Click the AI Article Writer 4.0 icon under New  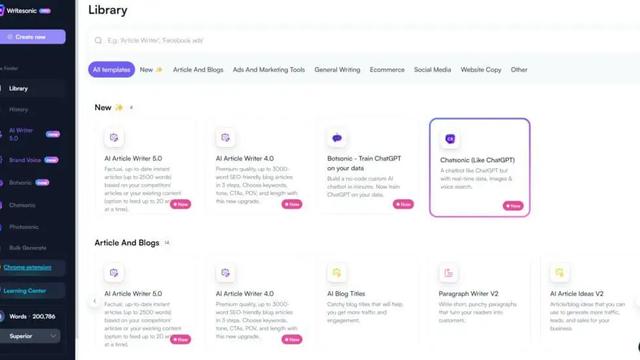click(225, 138)
